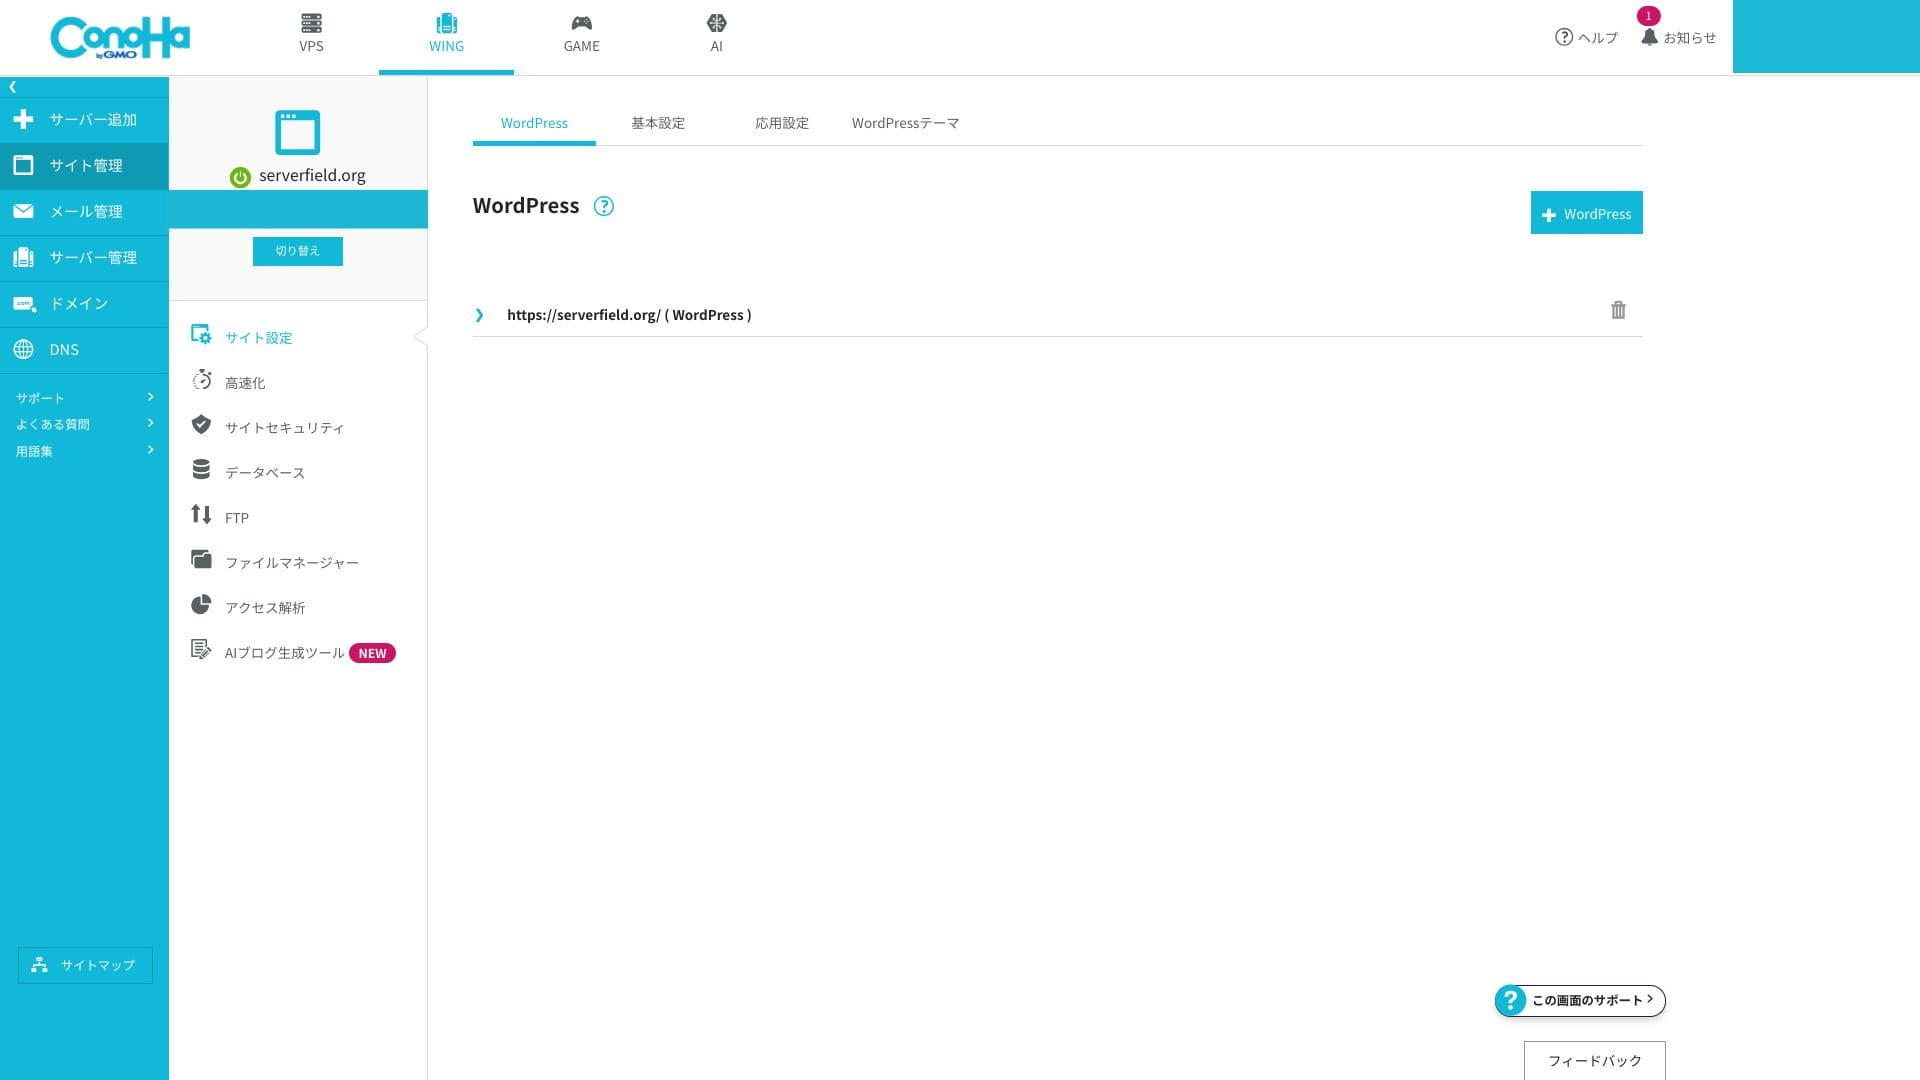Open the FTP settings item
Image resolution: width=1920 pixels, height=1080 pixels.
236,517
